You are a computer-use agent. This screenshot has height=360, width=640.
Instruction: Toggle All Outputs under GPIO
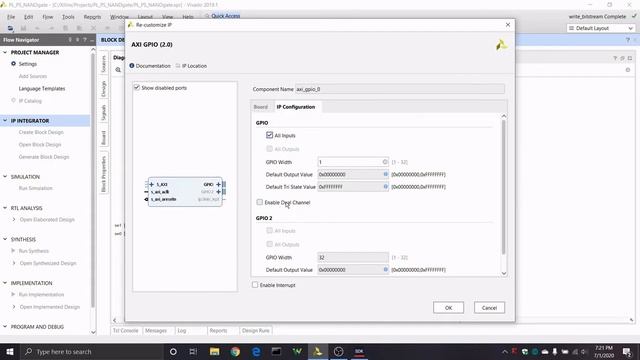click(269, 149)
